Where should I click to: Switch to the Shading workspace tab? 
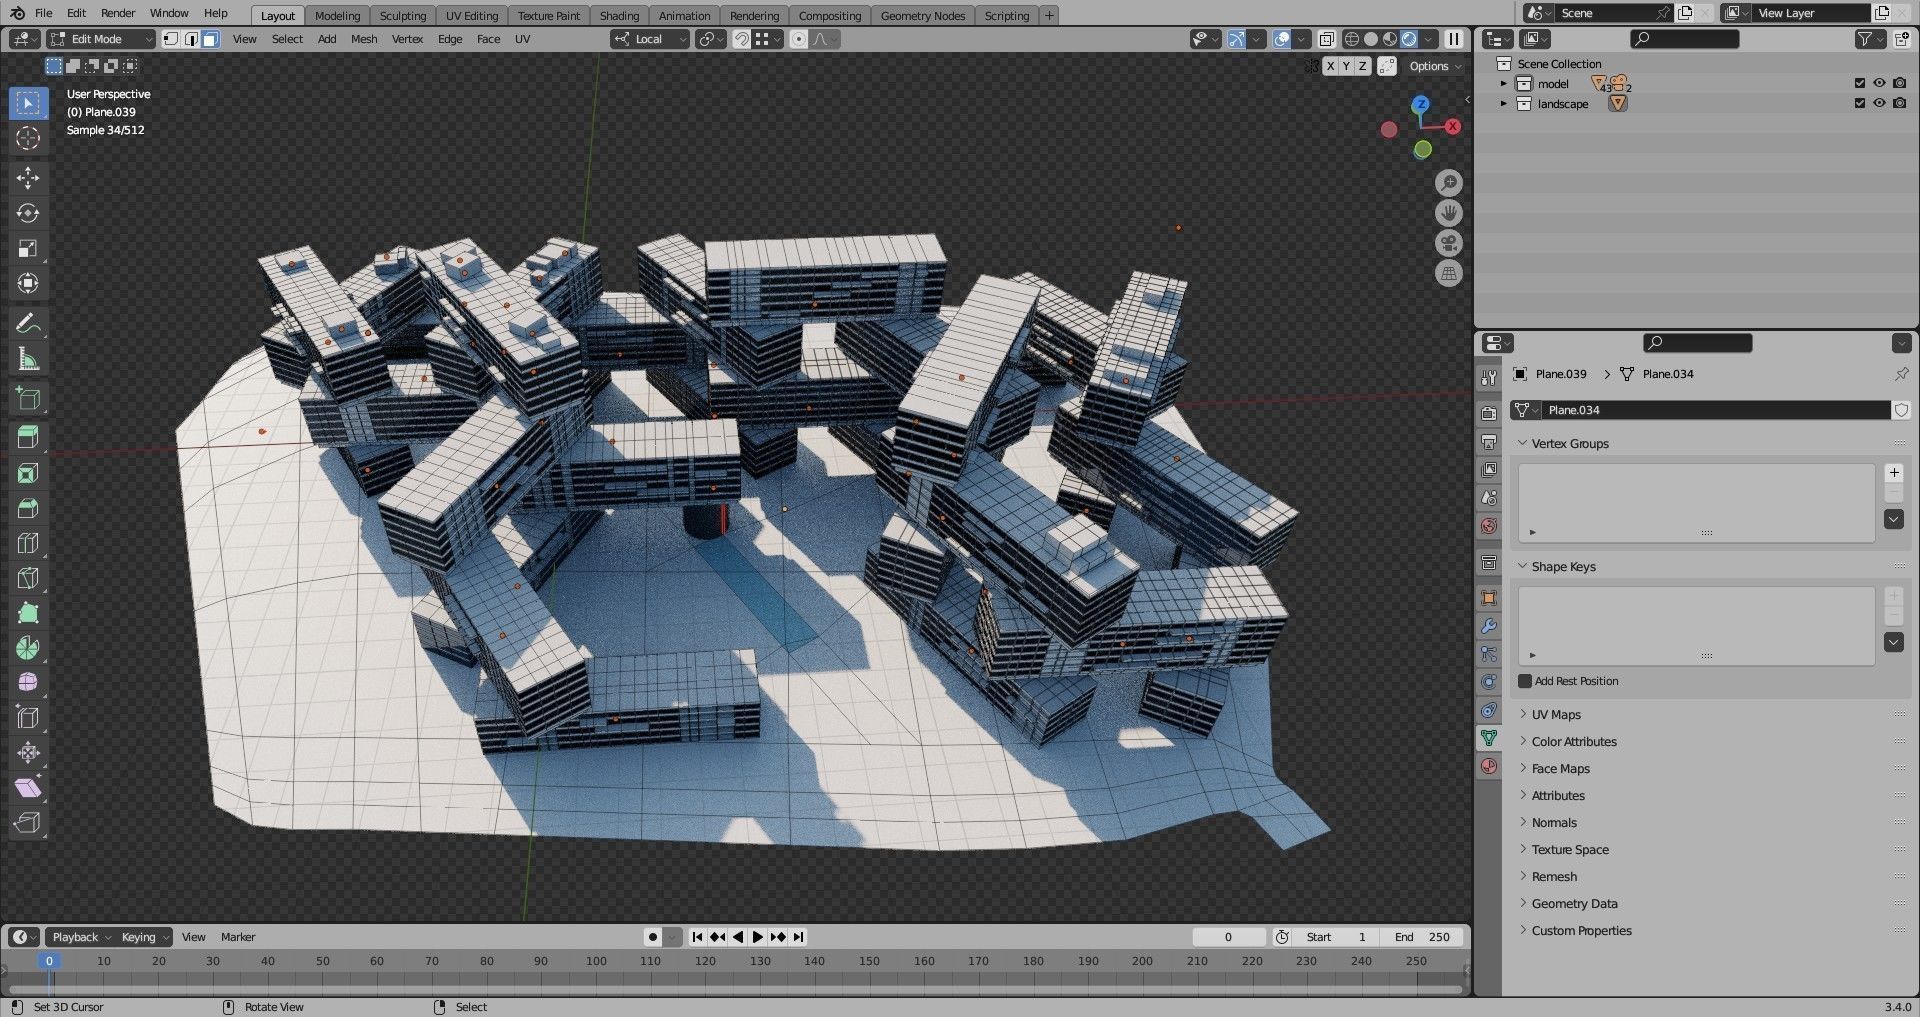coord(618,15)
